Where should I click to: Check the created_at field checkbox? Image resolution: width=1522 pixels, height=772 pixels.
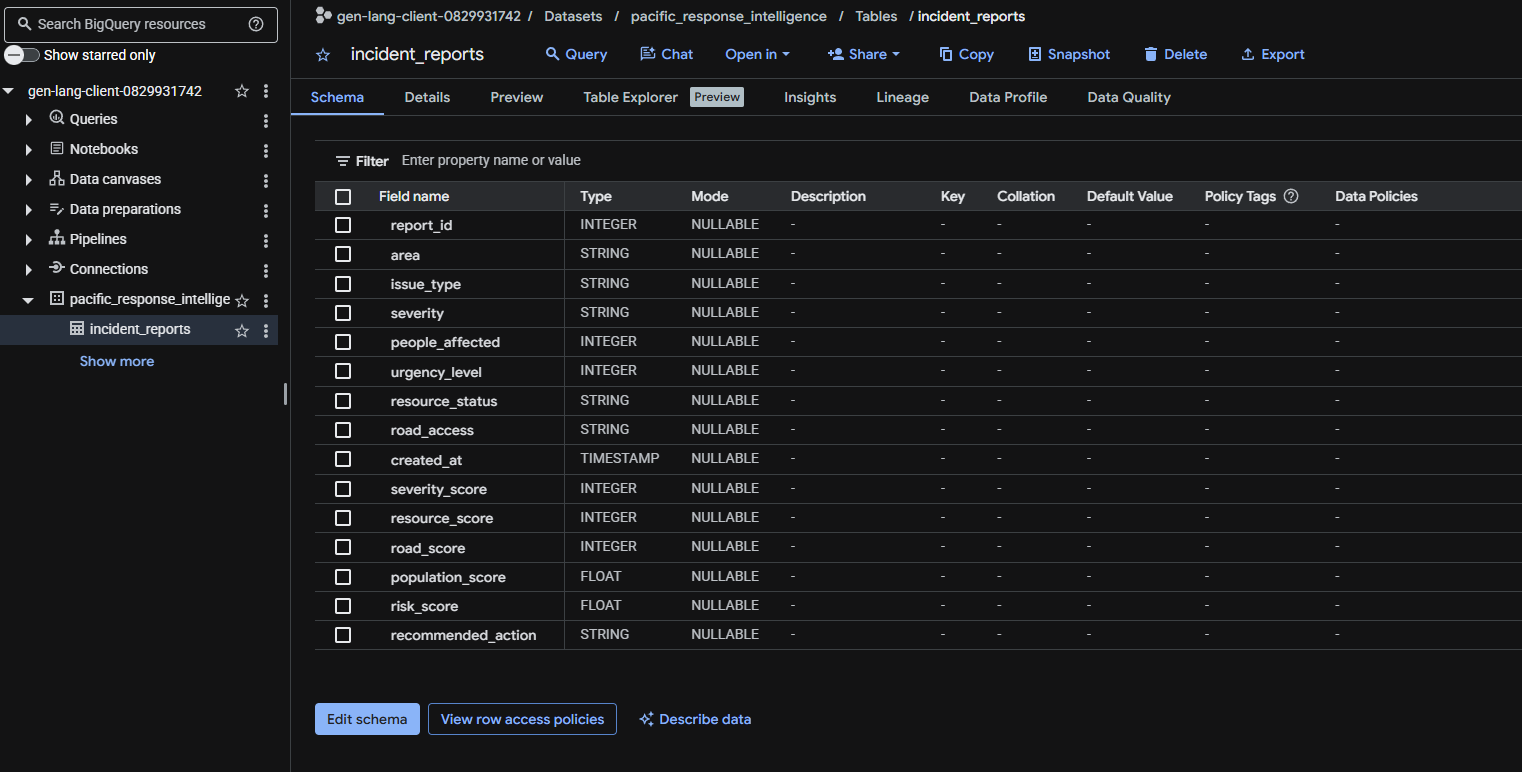[343, 459]
